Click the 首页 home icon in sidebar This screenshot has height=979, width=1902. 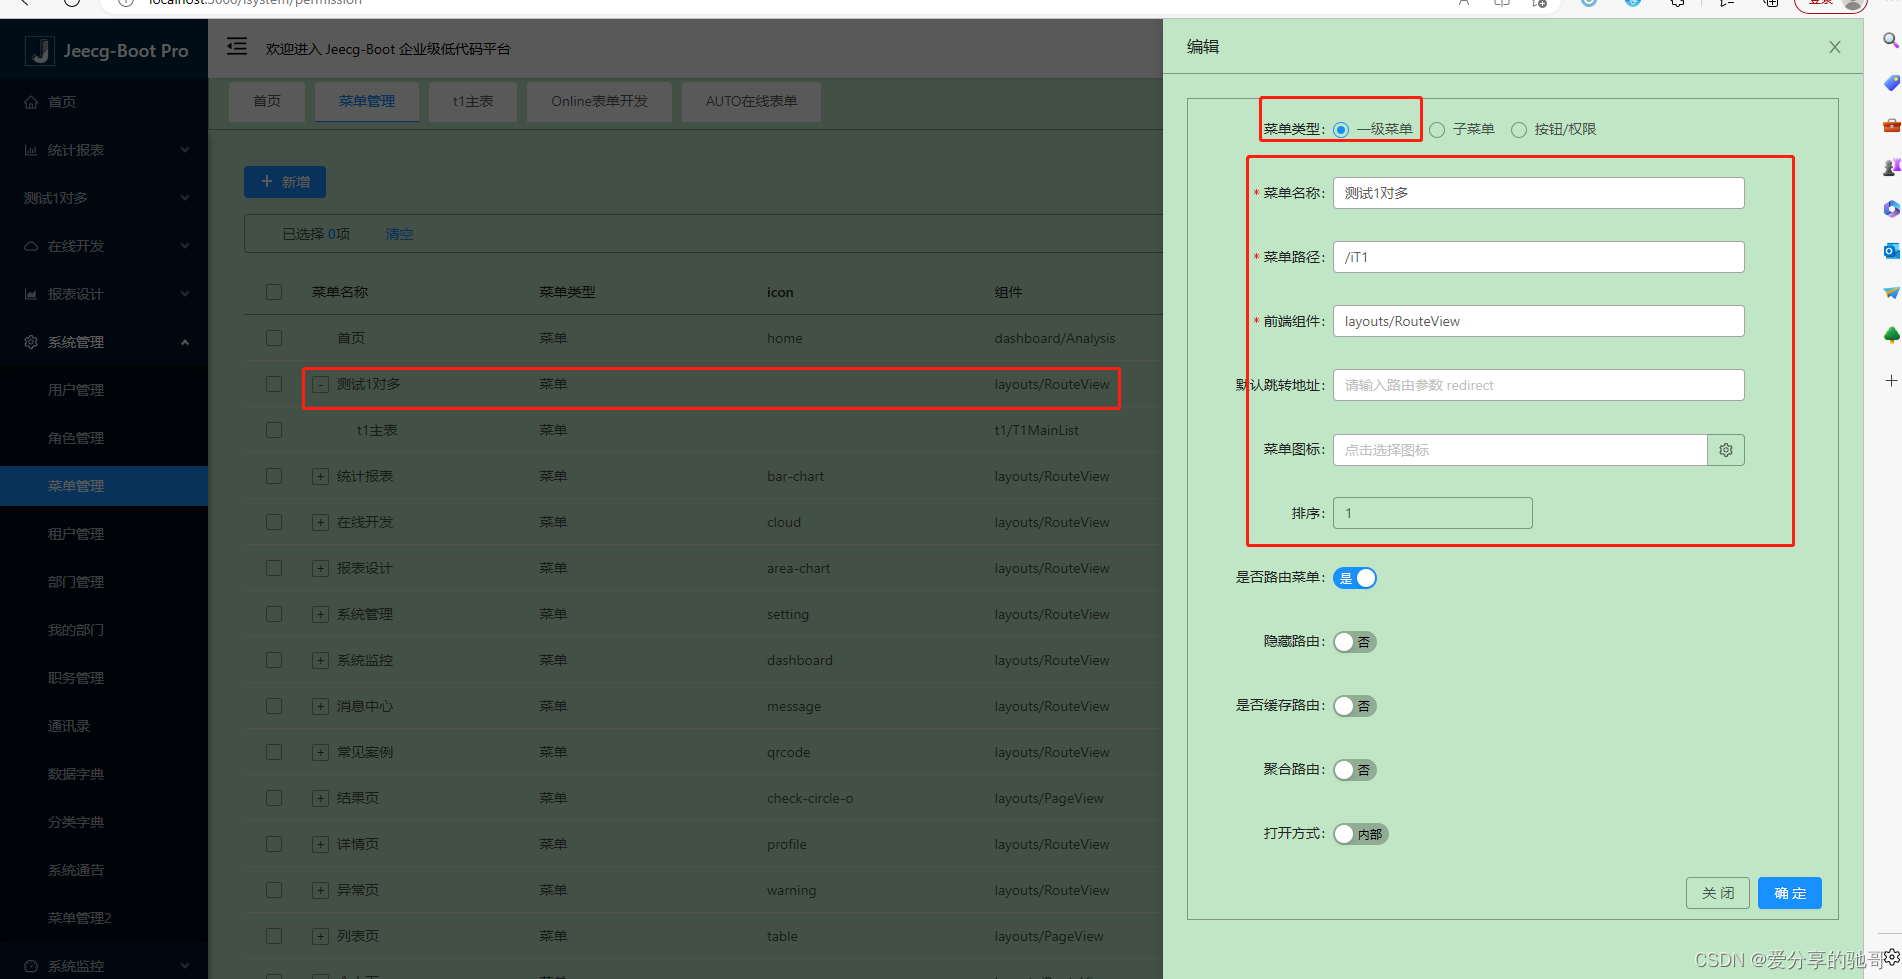pyautogui.click(x=31, y=102)
